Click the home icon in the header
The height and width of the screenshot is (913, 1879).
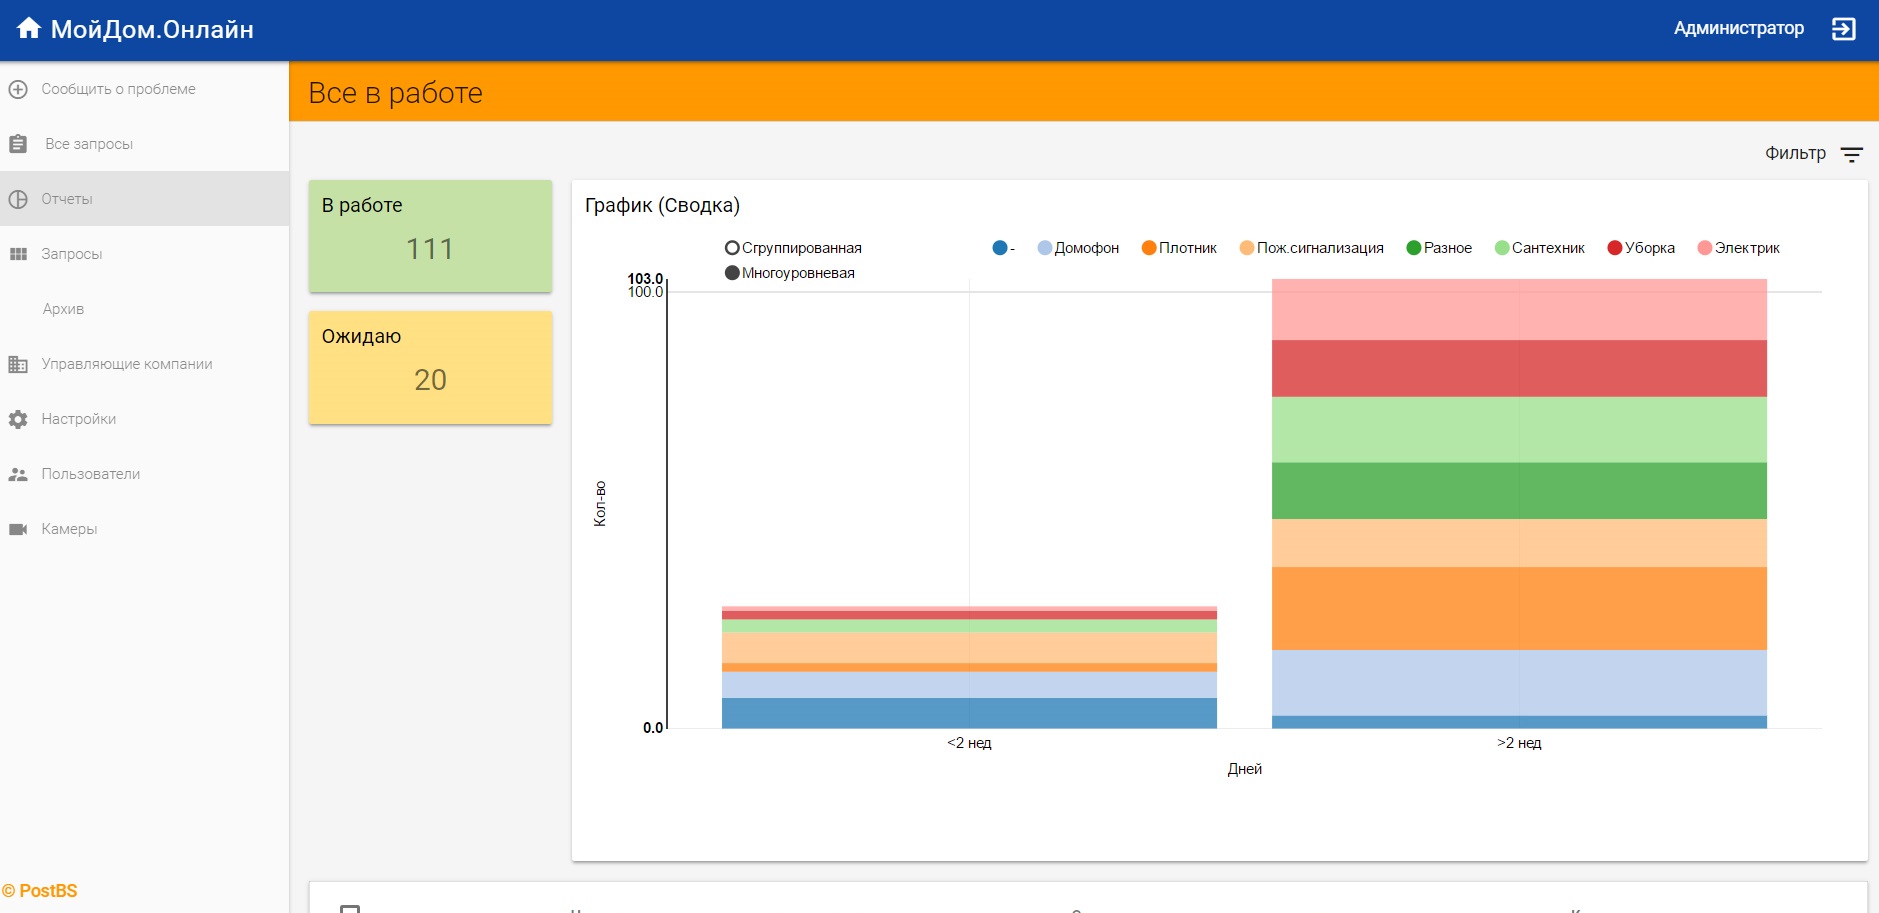[x=29, y=28]
